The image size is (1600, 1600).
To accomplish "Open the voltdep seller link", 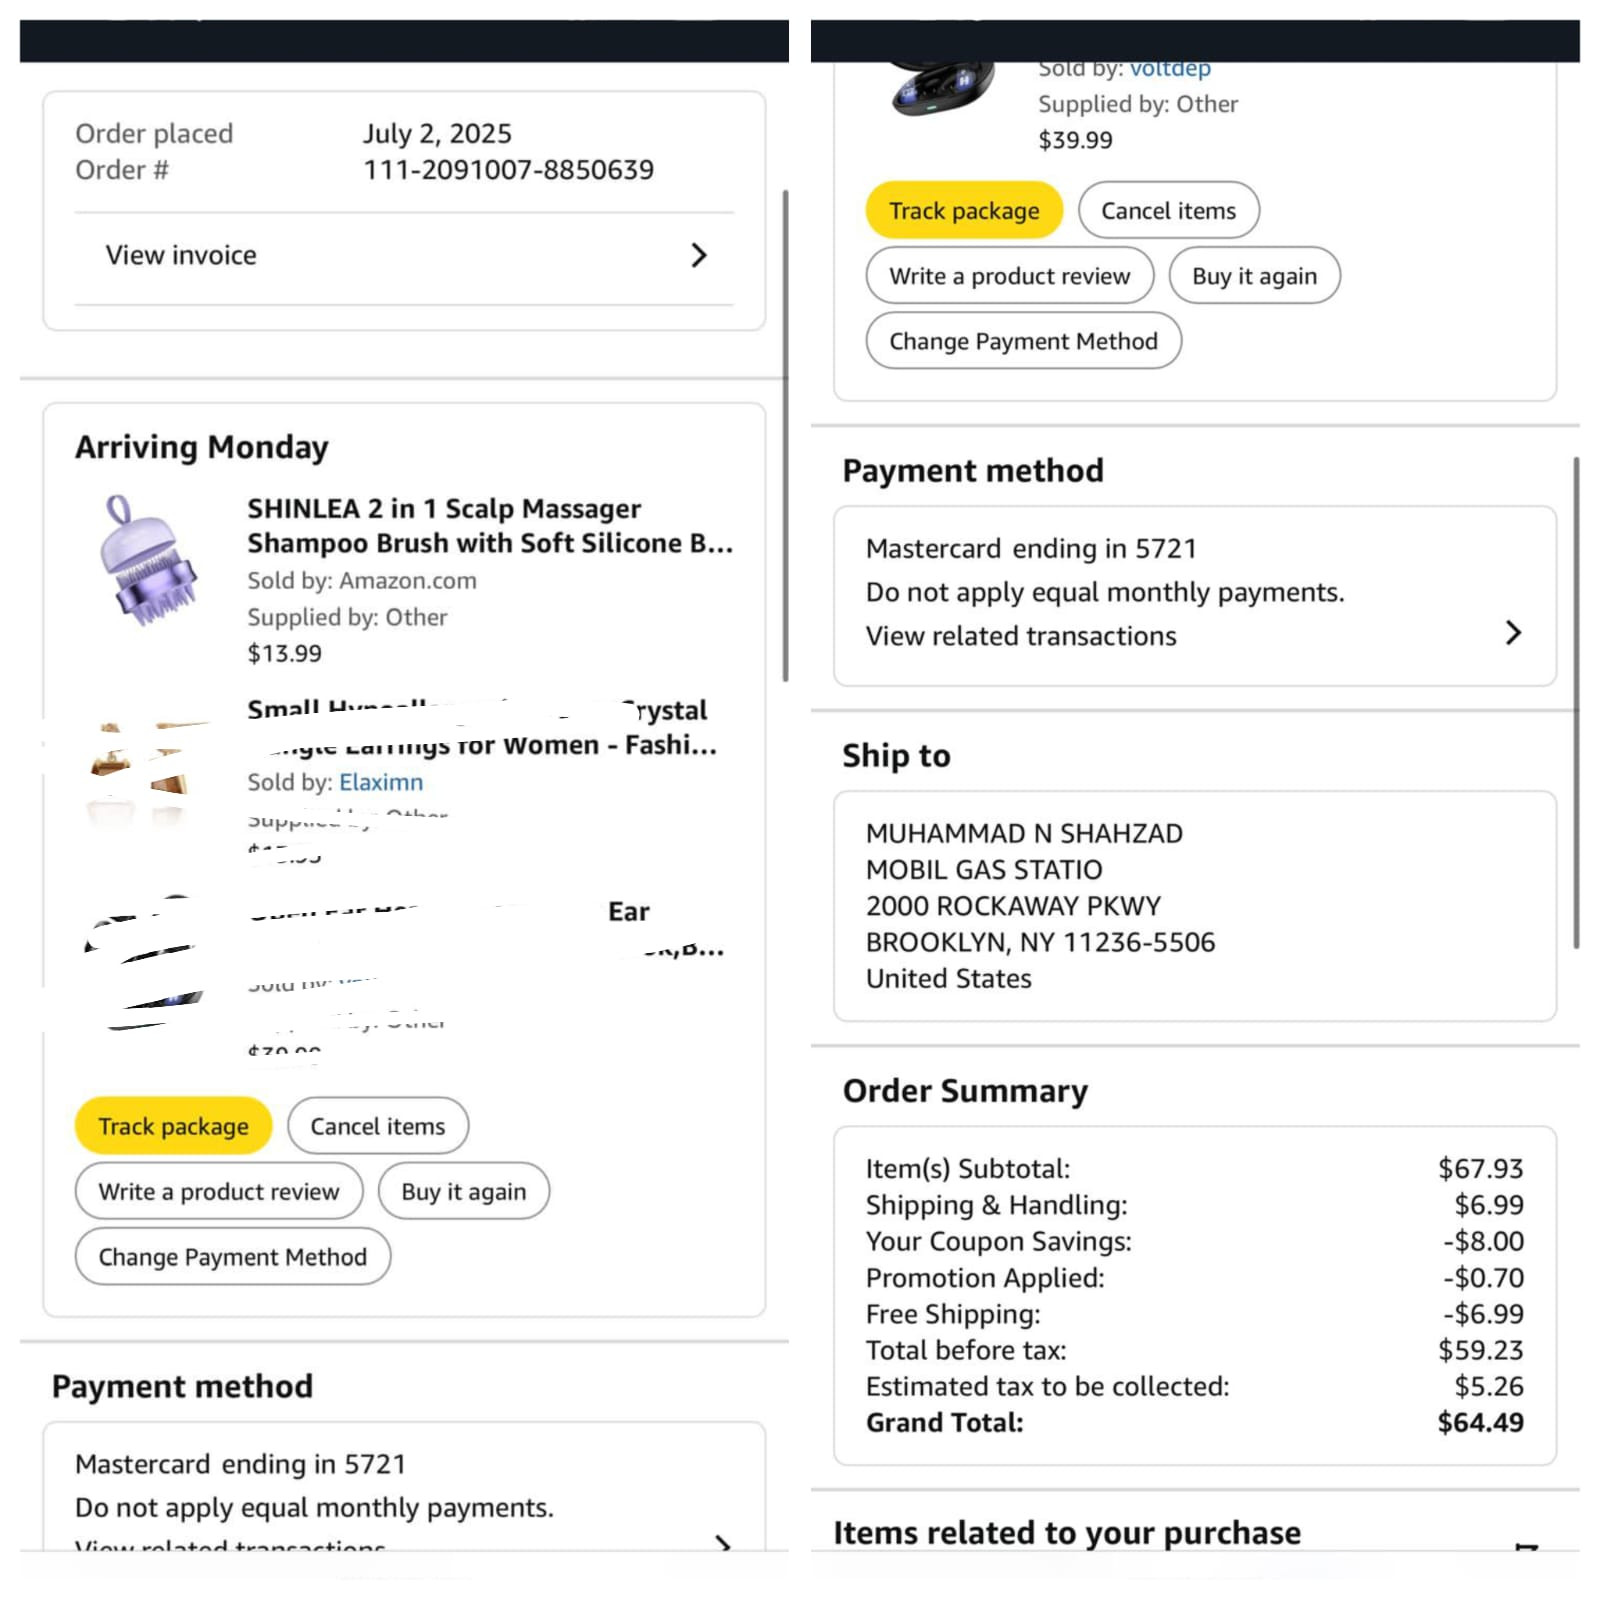I will point(1170,69).
